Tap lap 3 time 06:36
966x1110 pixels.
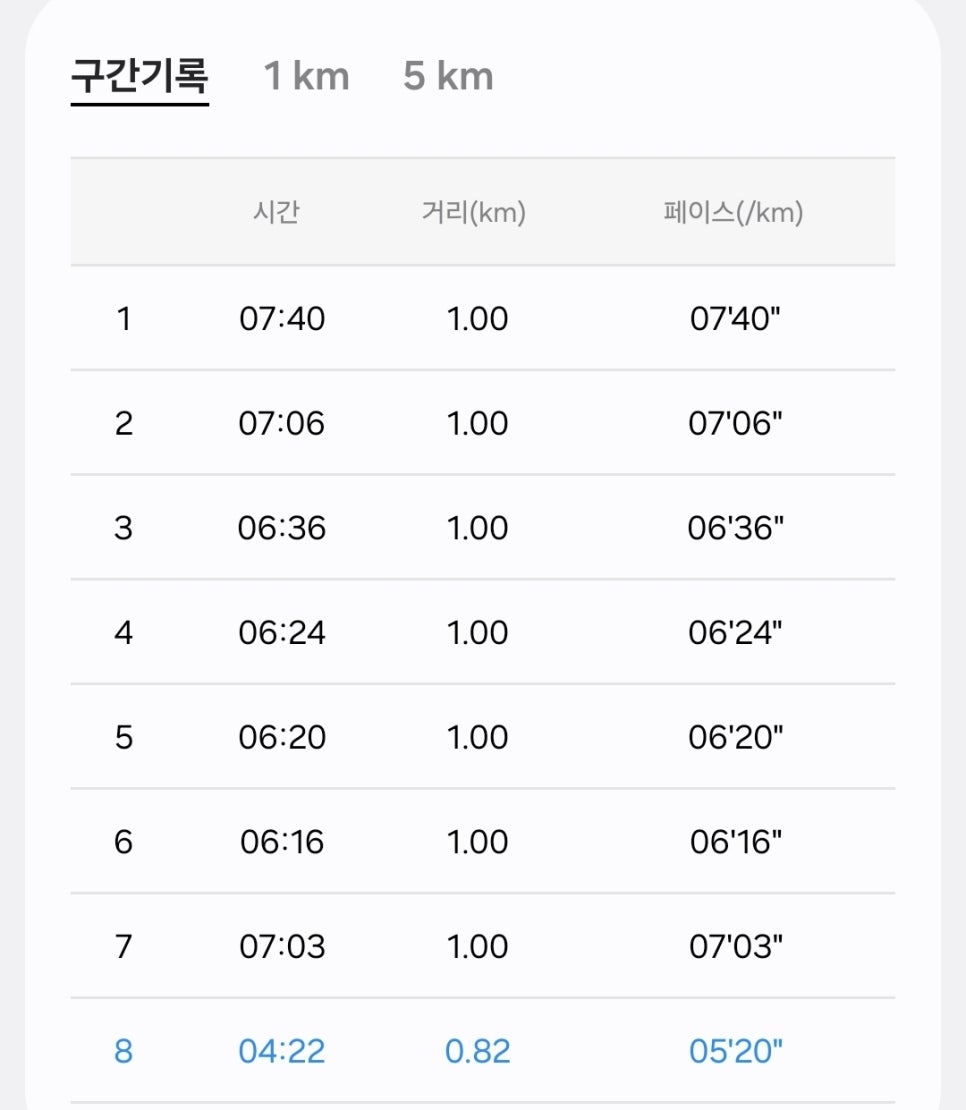(x=282, y=528)
